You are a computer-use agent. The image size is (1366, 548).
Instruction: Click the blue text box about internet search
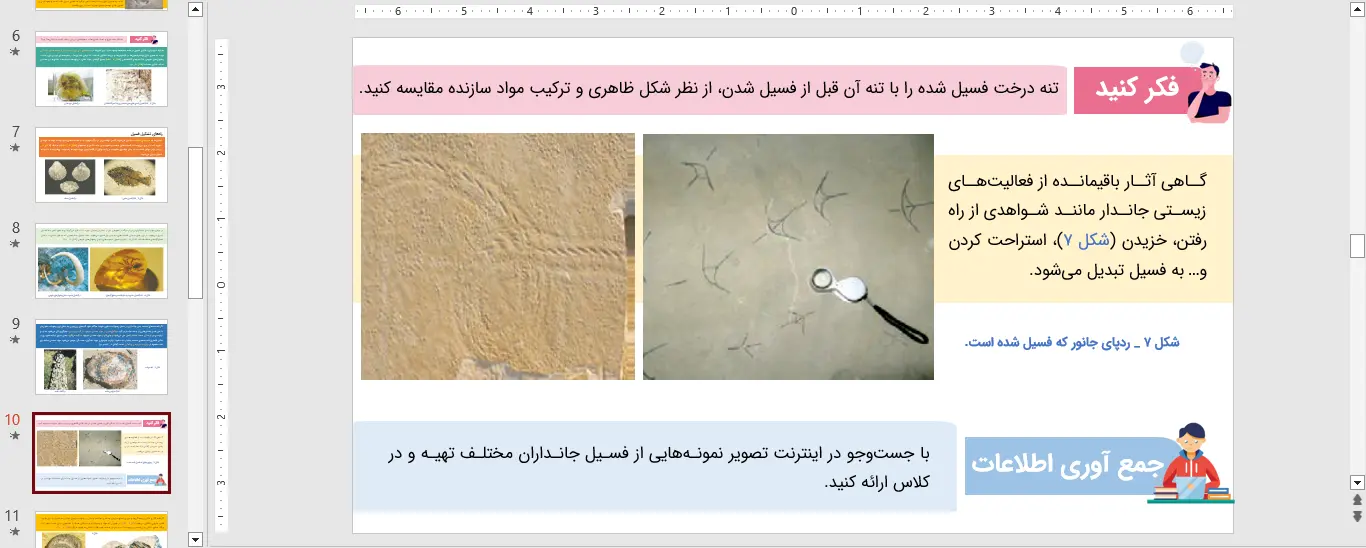pyautogui.click(x=655, y=467)
